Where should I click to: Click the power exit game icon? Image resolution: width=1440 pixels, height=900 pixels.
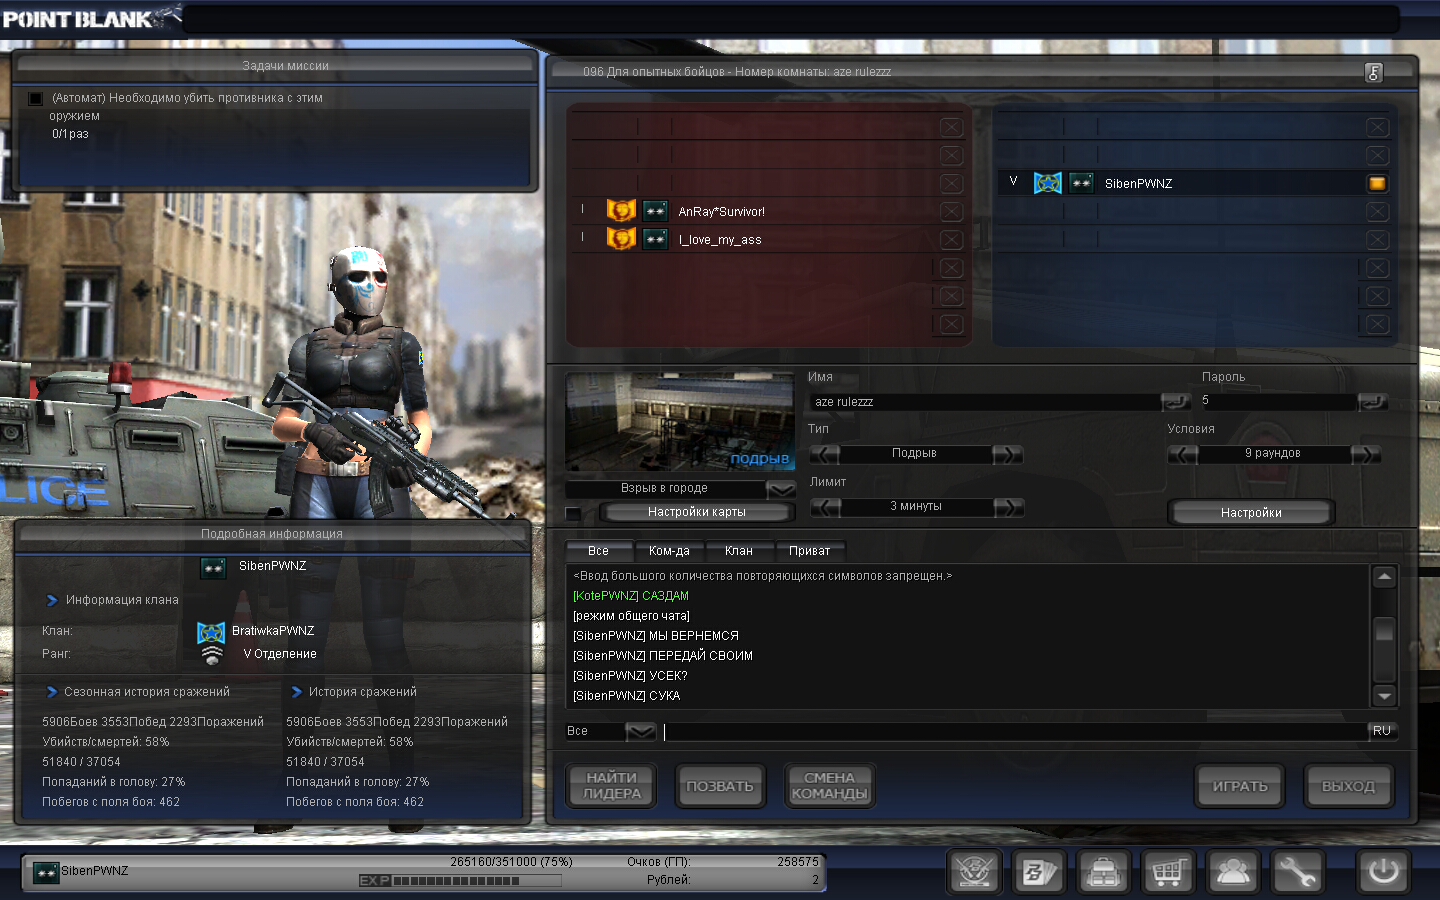click(x=1384, y=872)
